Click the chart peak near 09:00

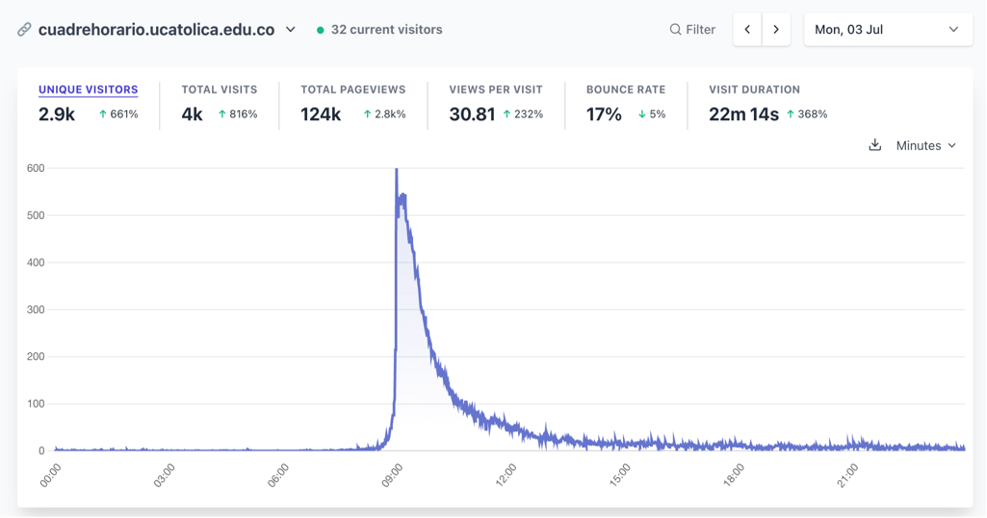tap(397, 172)
